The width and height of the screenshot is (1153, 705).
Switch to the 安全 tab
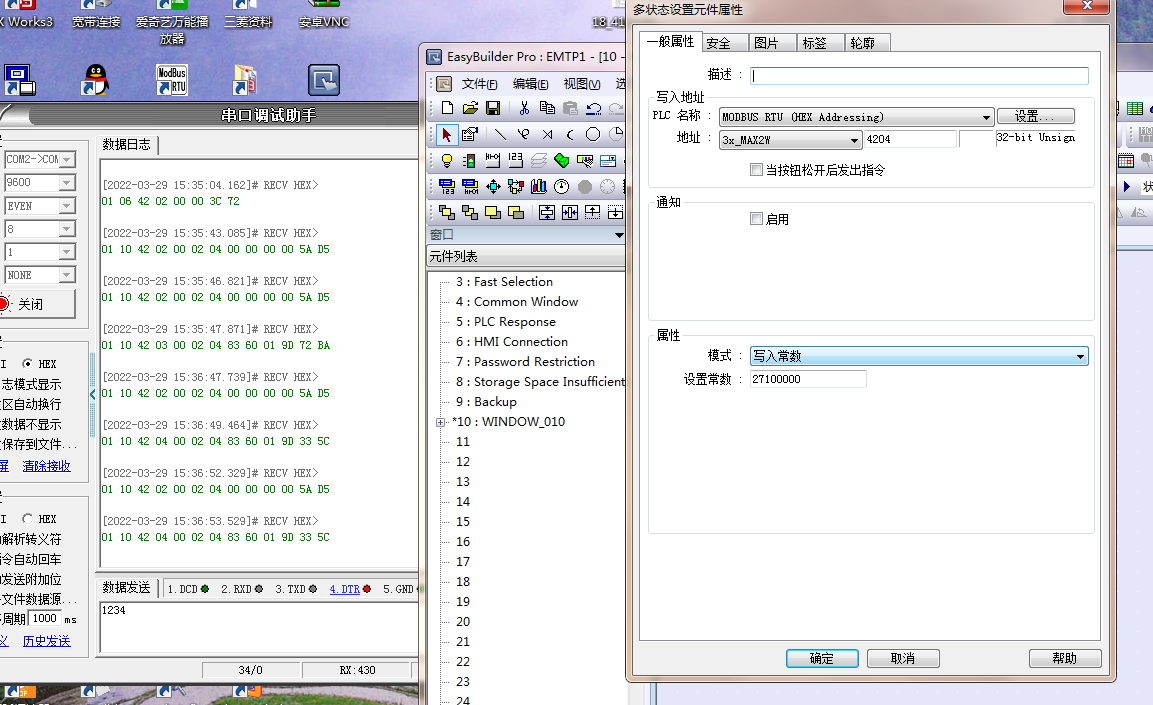[x=718, y=43]
